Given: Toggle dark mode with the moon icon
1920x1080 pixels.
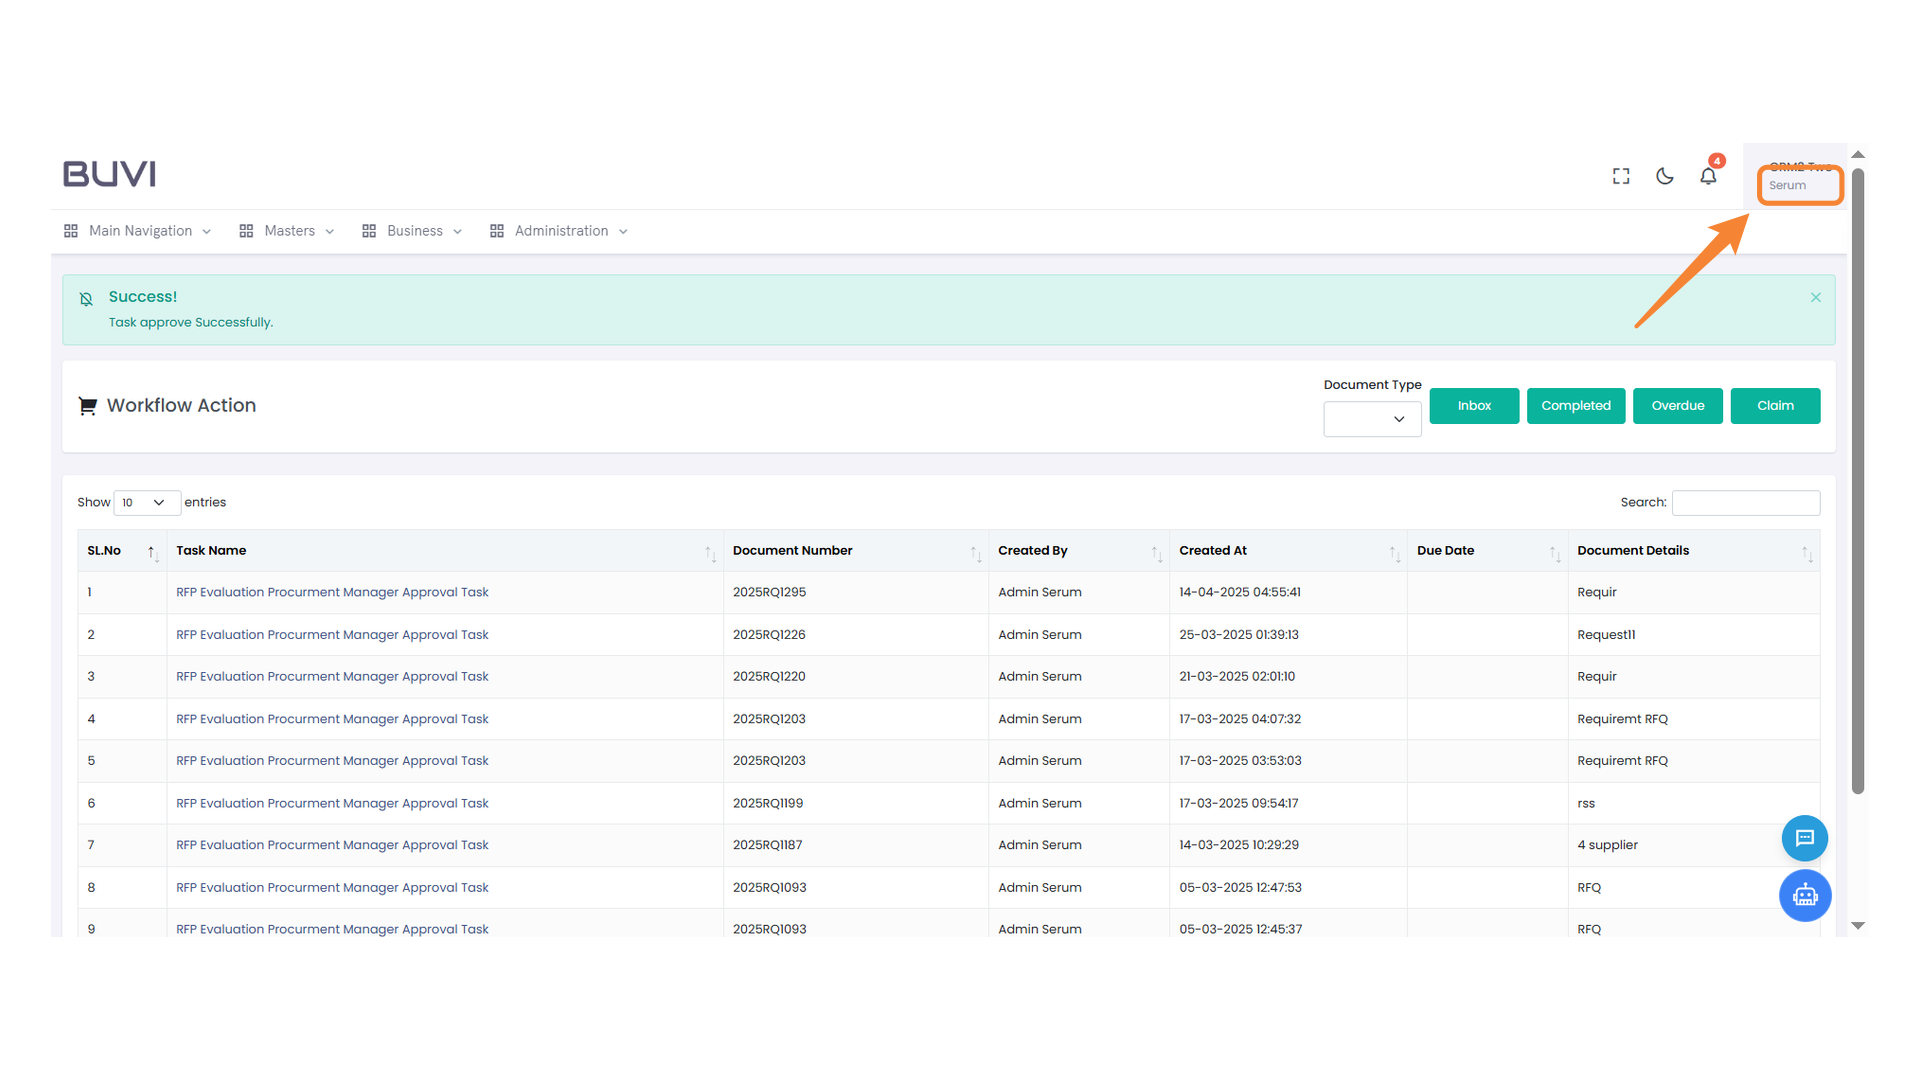Looking at the screenshot, I should click(x=1664, y=175).
